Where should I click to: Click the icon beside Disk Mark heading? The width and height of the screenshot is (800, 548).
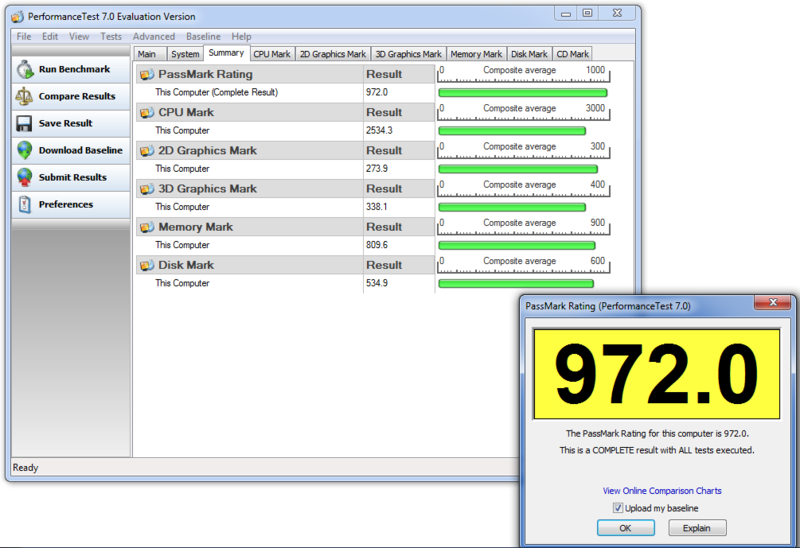pos(147,265)
